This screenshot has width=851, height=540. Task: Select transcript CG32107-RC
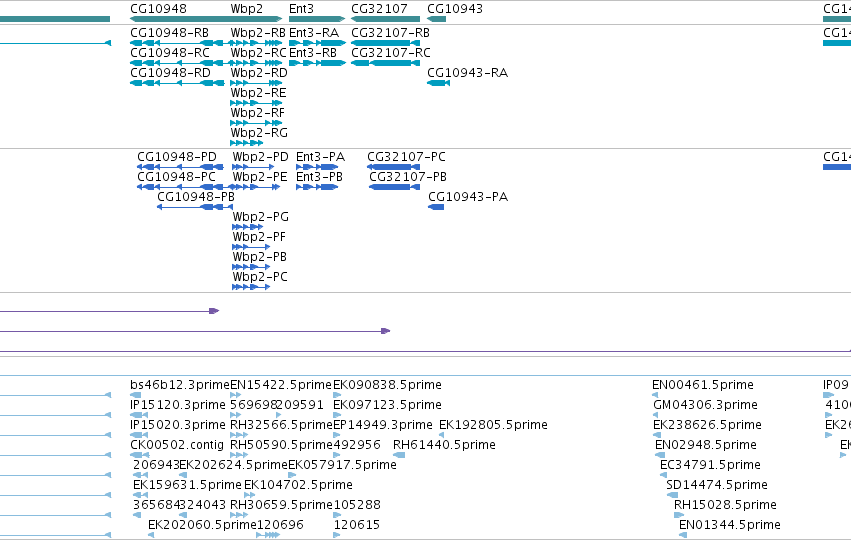[x=391, y=53]
